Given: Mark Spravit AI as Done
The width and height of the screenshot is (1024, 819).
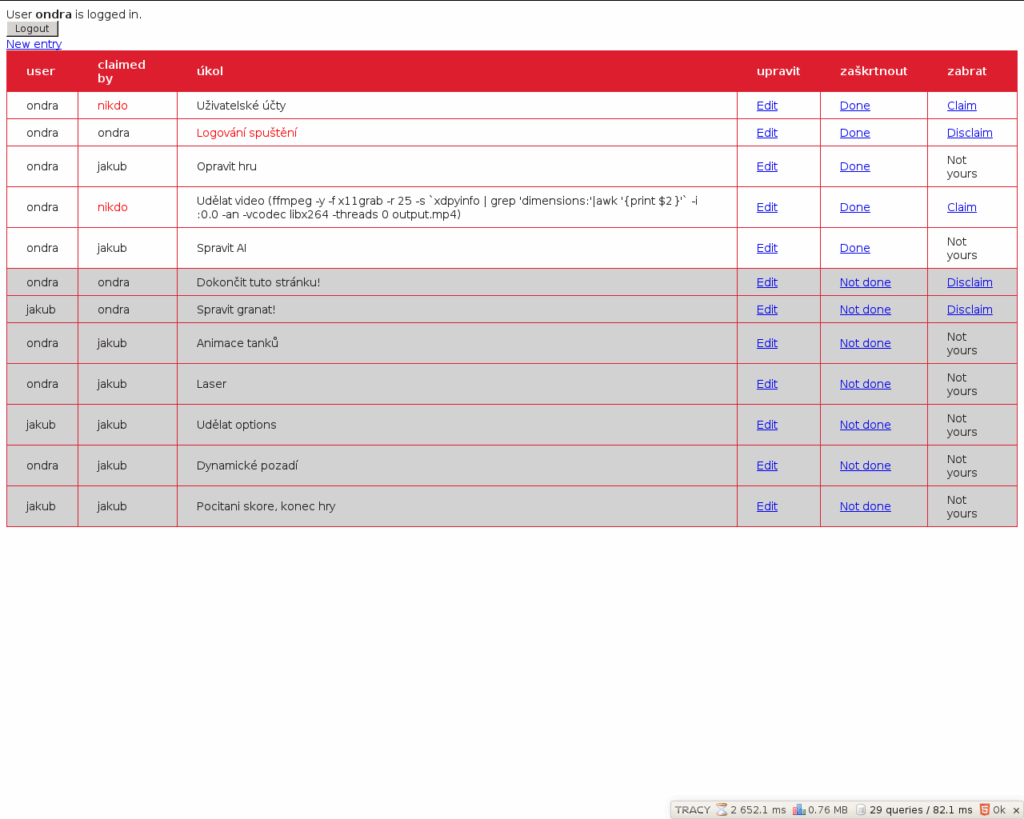Looking at the screenshot, I should (x=855, y=248).
